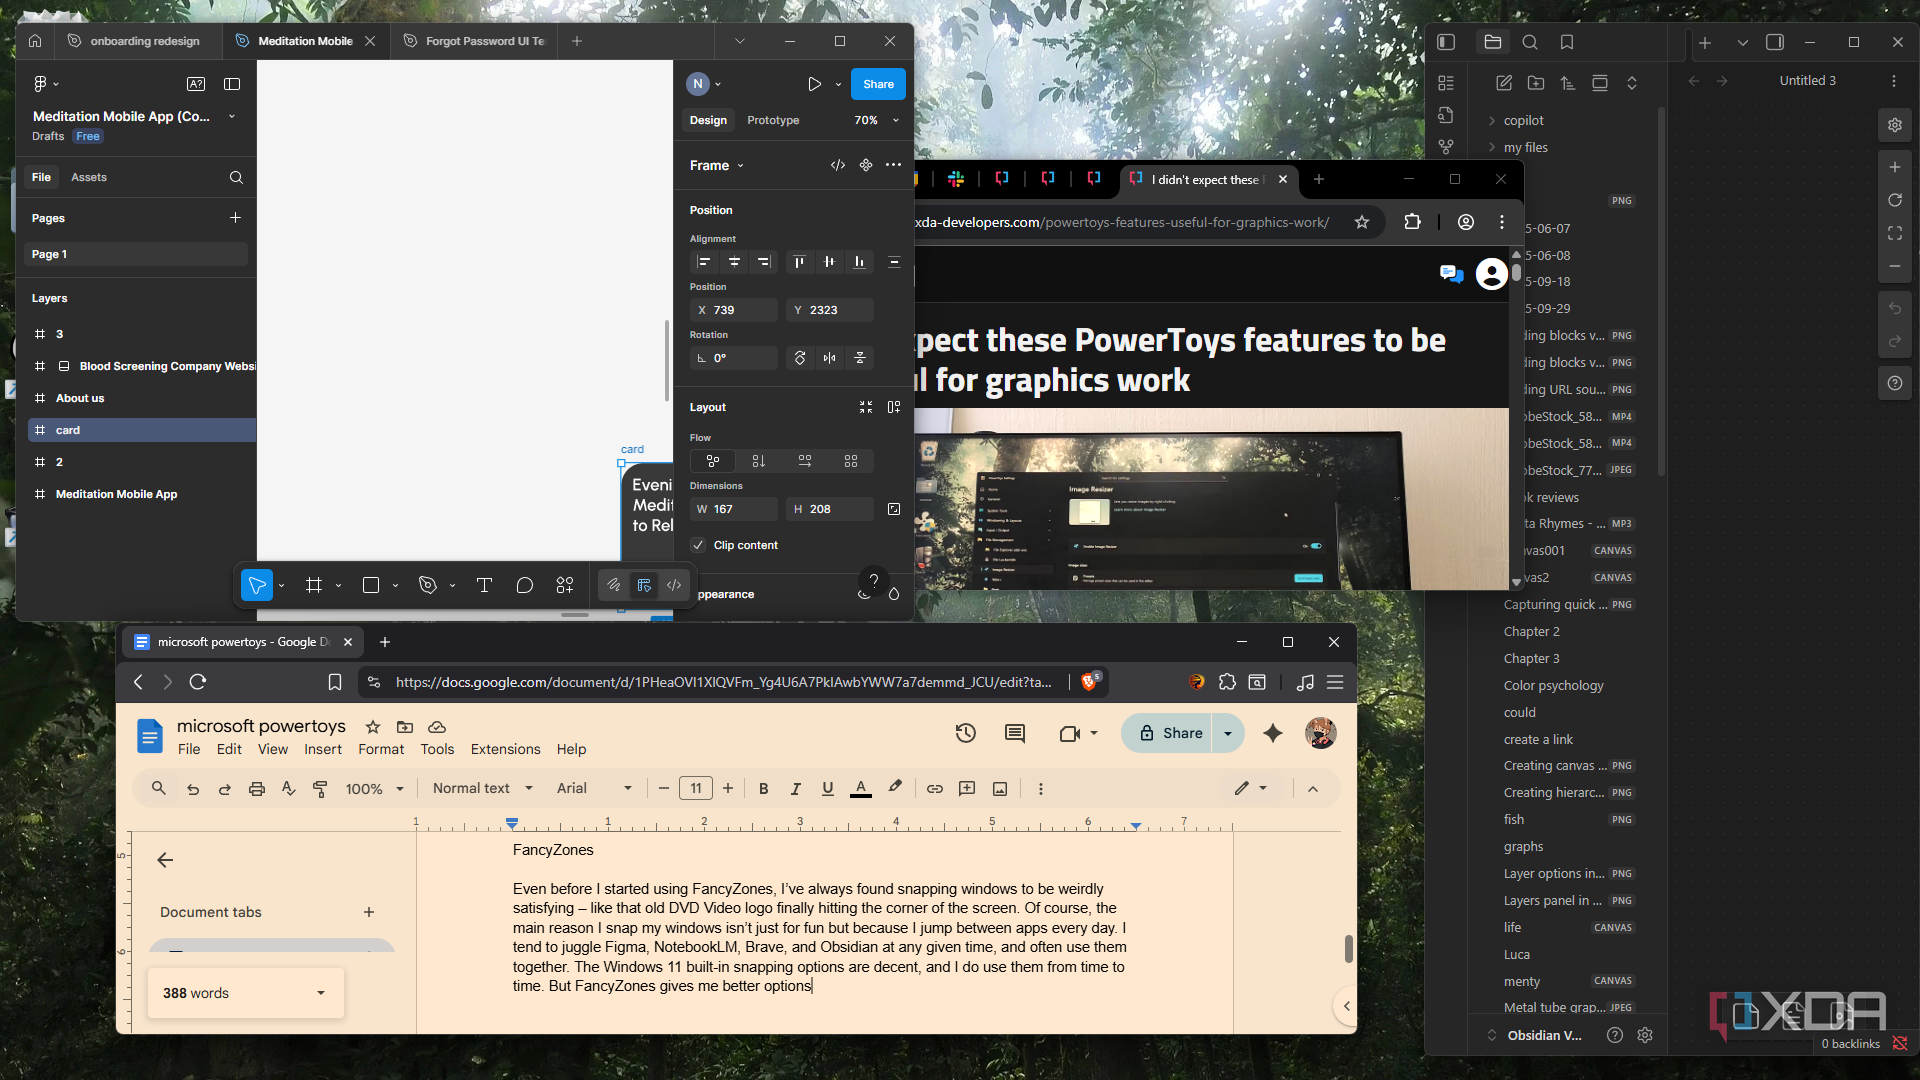Open the Actions tool in Figma toolbar
The height and width of the screenshot is (1080, 1920).
[x=565, y=586]
